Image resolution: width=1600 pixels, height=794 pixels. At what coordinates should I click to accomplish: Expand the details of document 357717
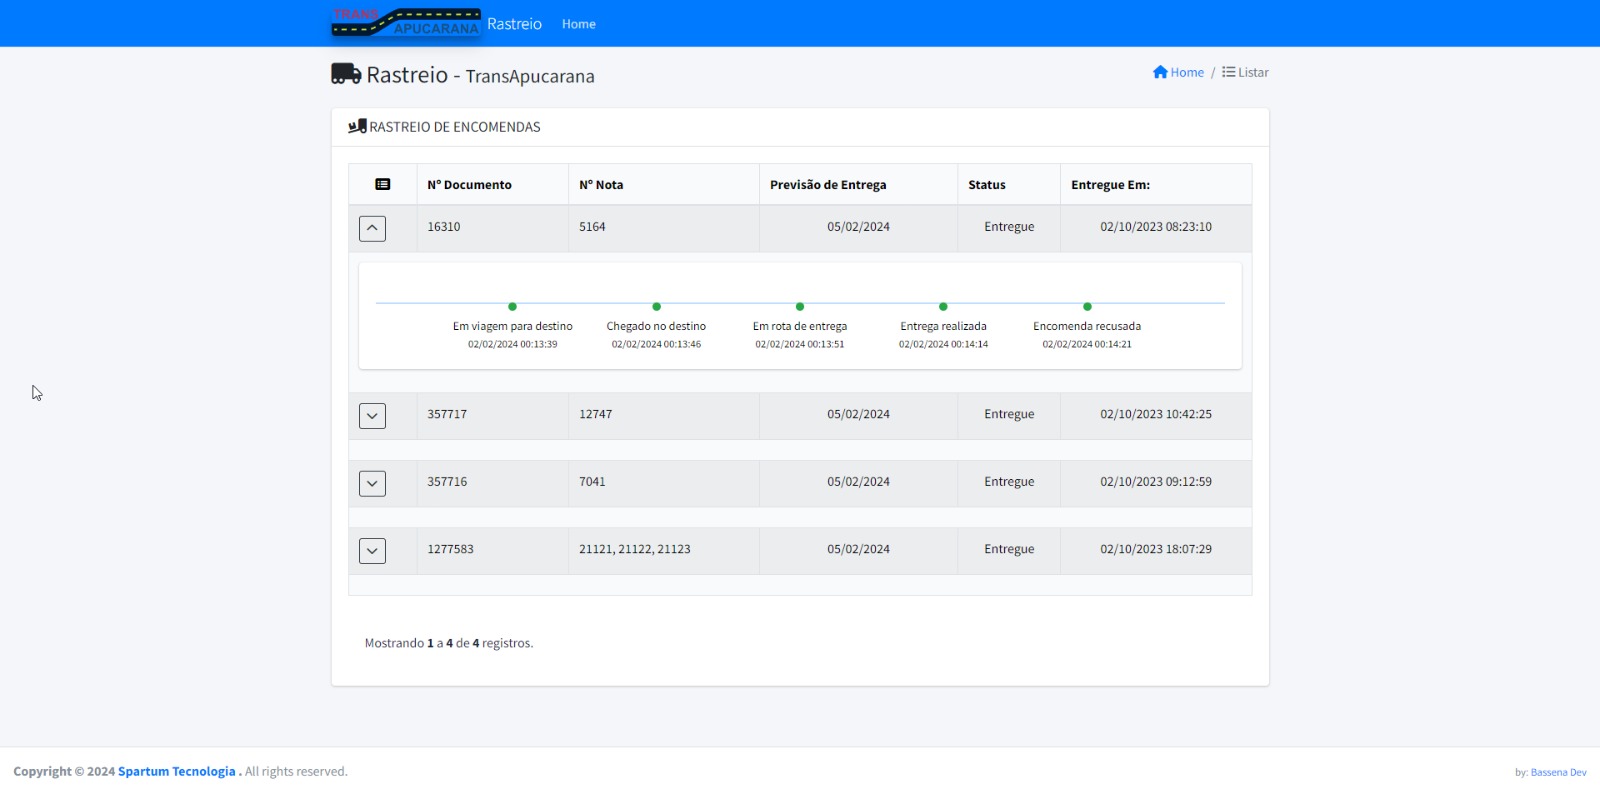[x=372, y=415]
